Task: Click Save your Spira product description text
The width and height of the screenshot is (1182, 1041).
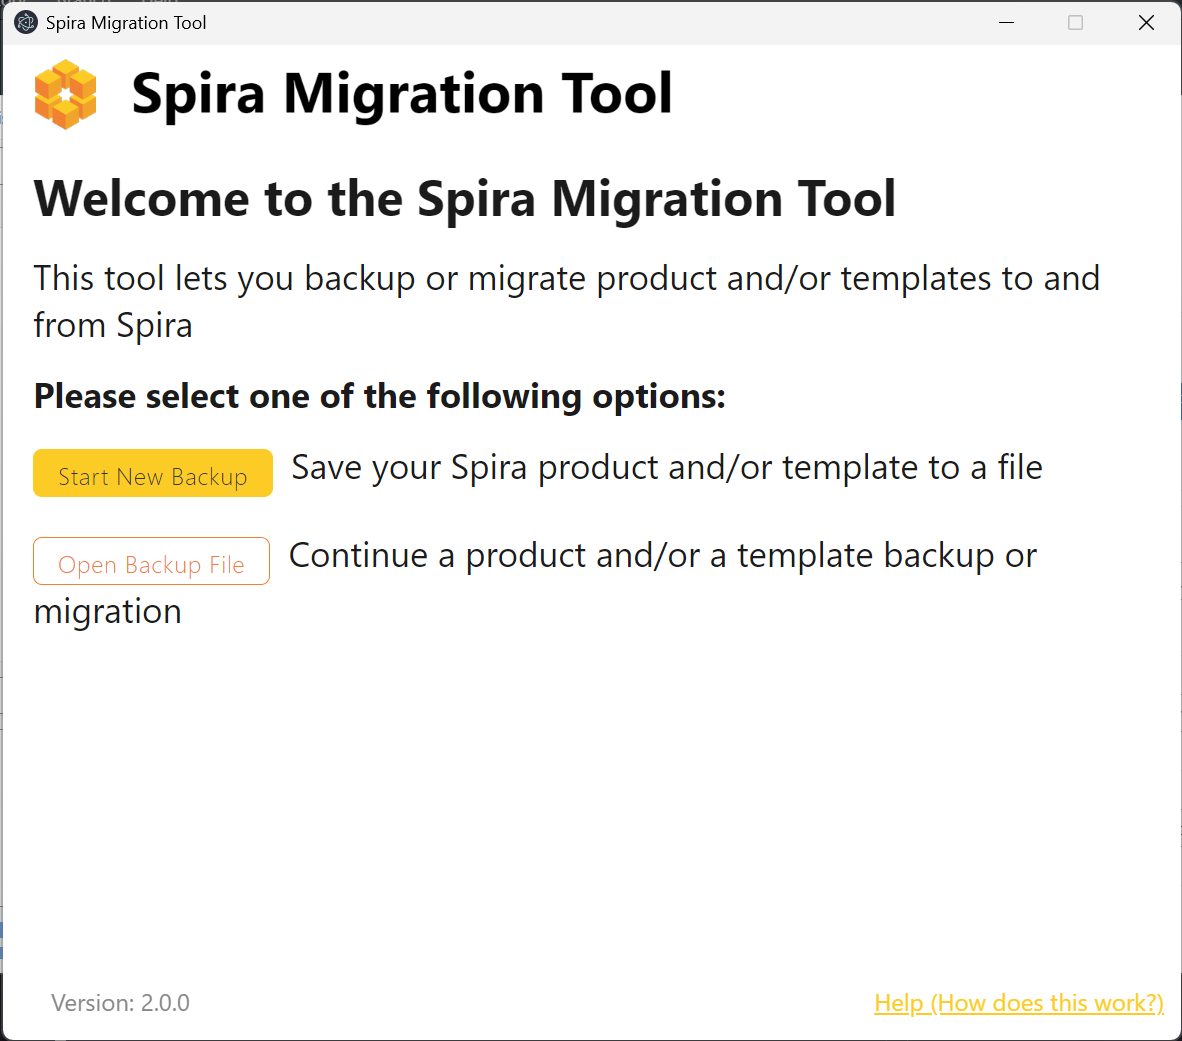Action: pos(667,467)
